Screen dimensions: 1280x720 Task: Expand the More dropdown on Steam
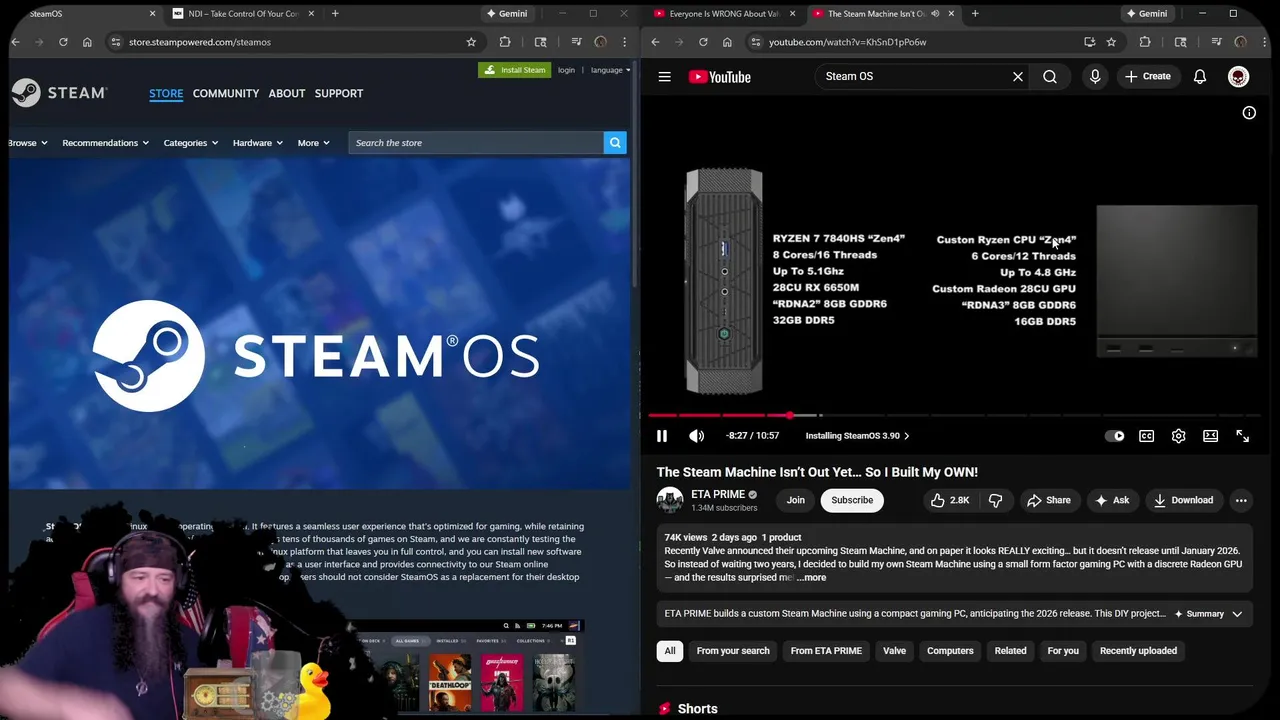(313, 143)
